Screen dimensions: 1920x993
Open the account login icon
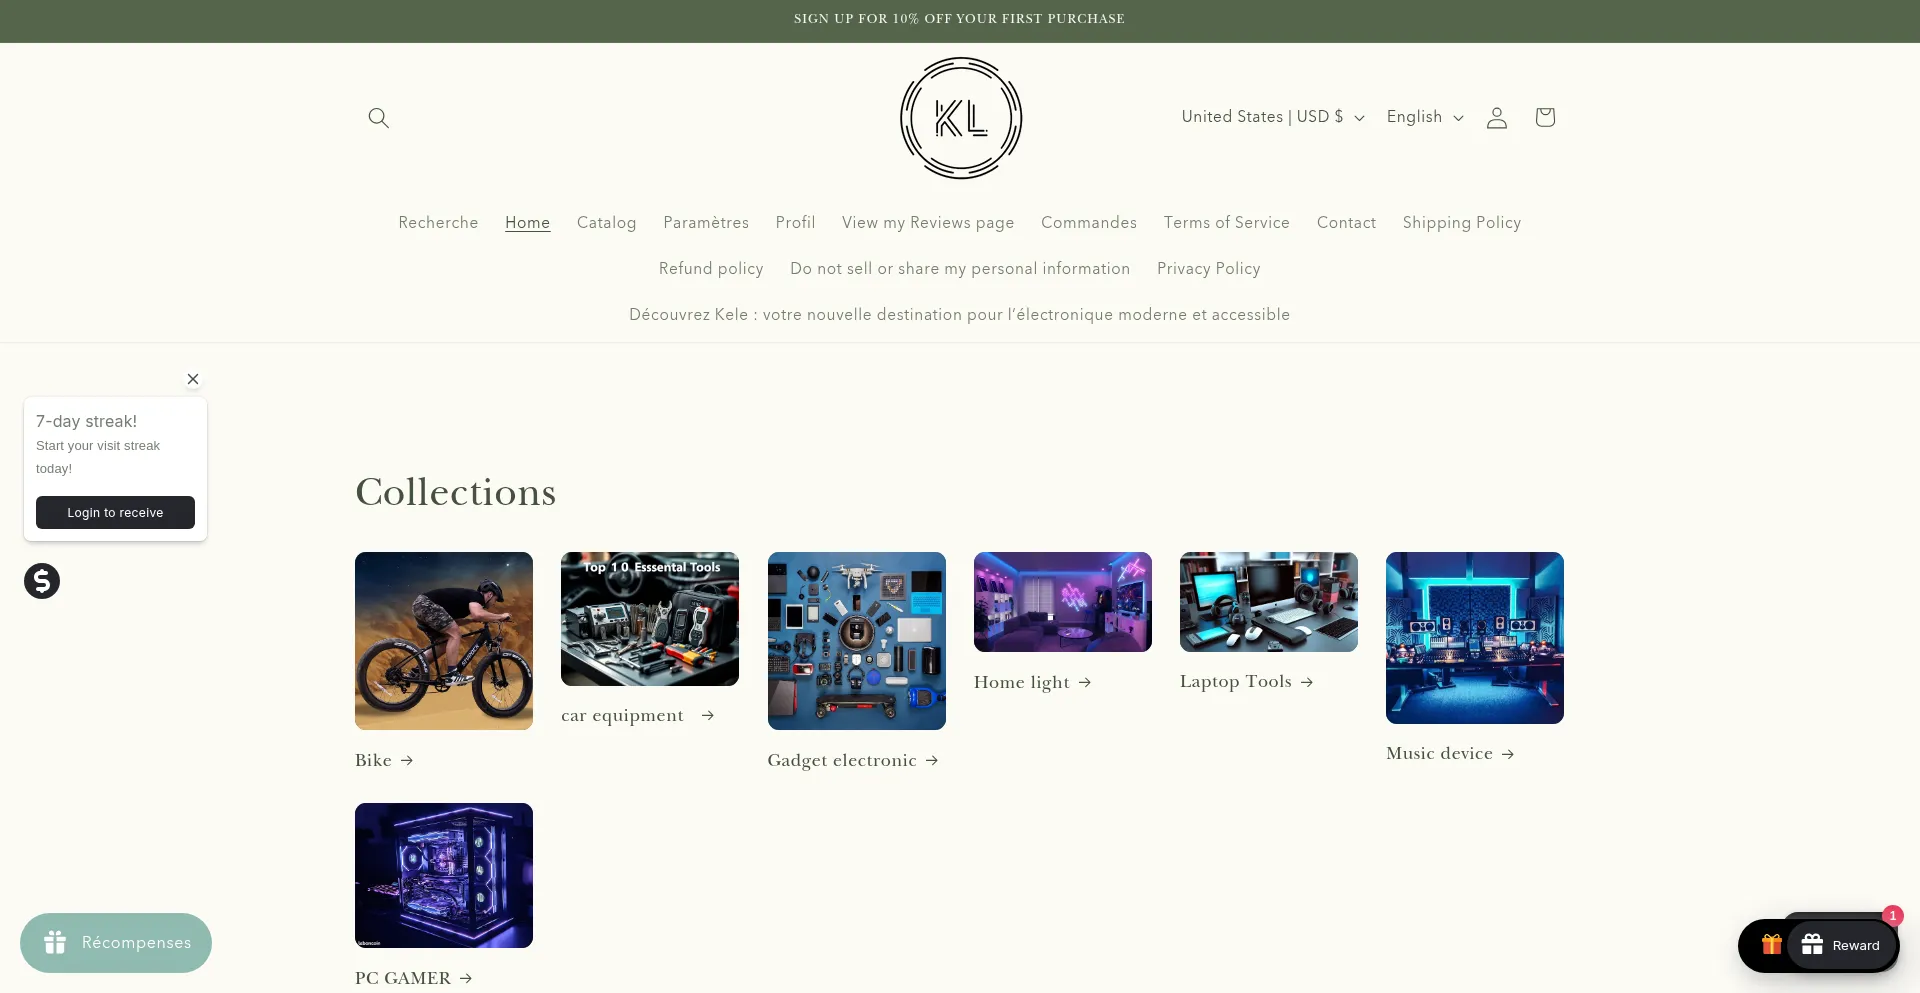point(1496,117)
